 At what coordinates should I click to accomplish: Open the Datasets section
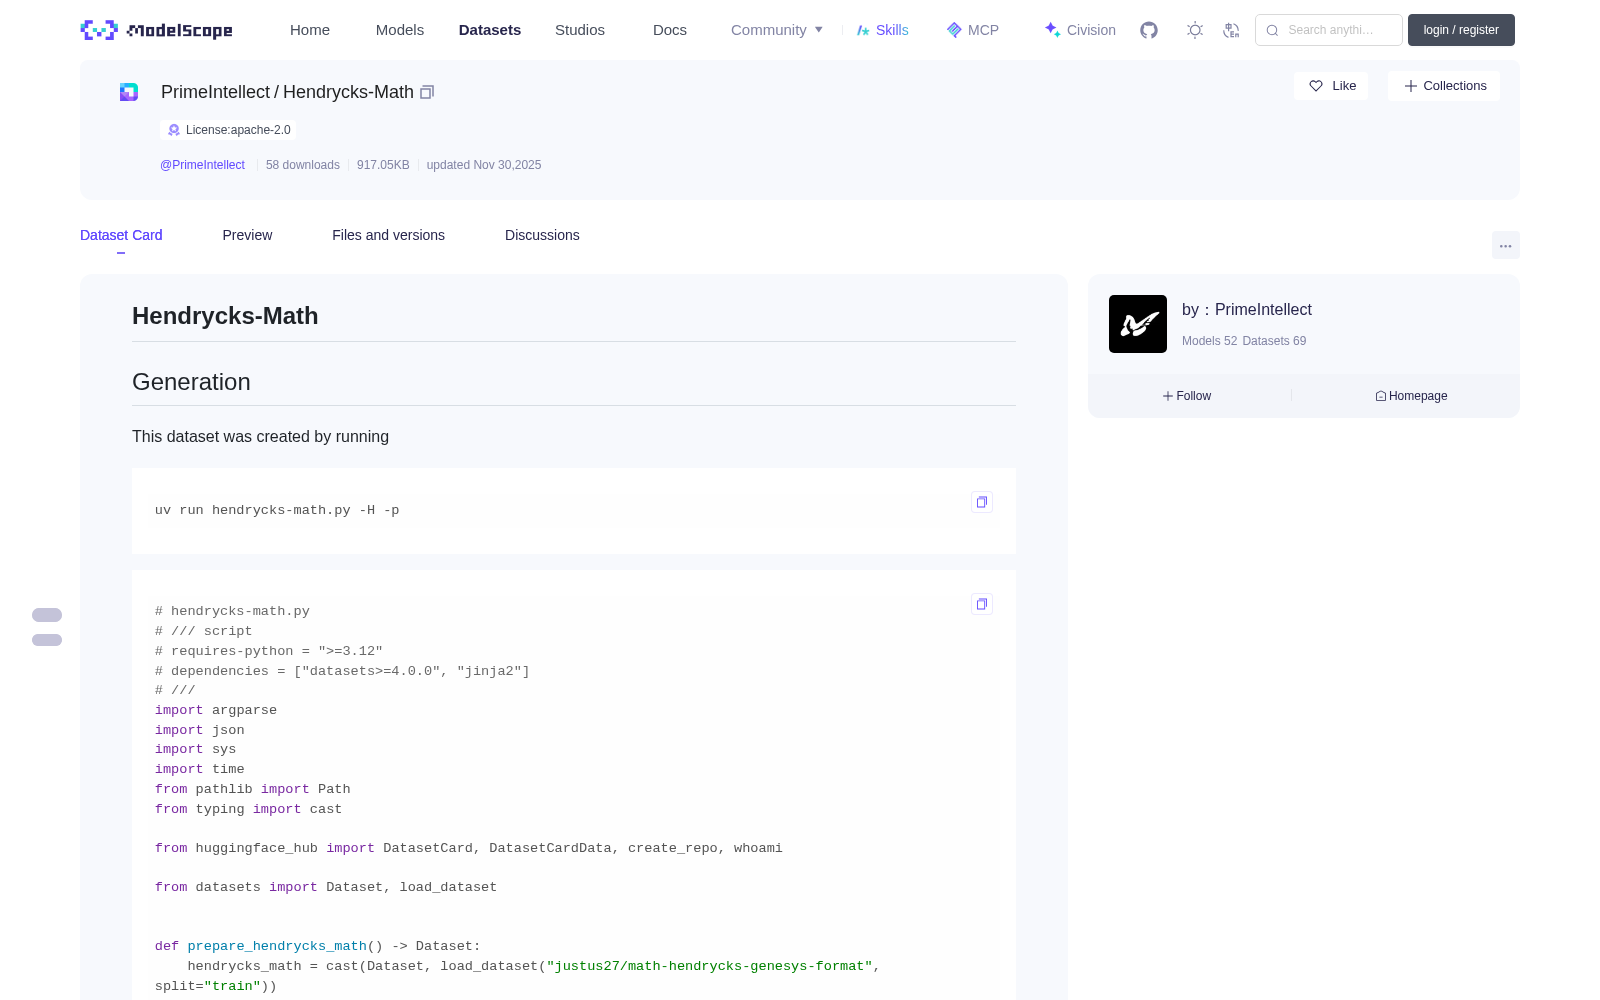click(490, 30)
